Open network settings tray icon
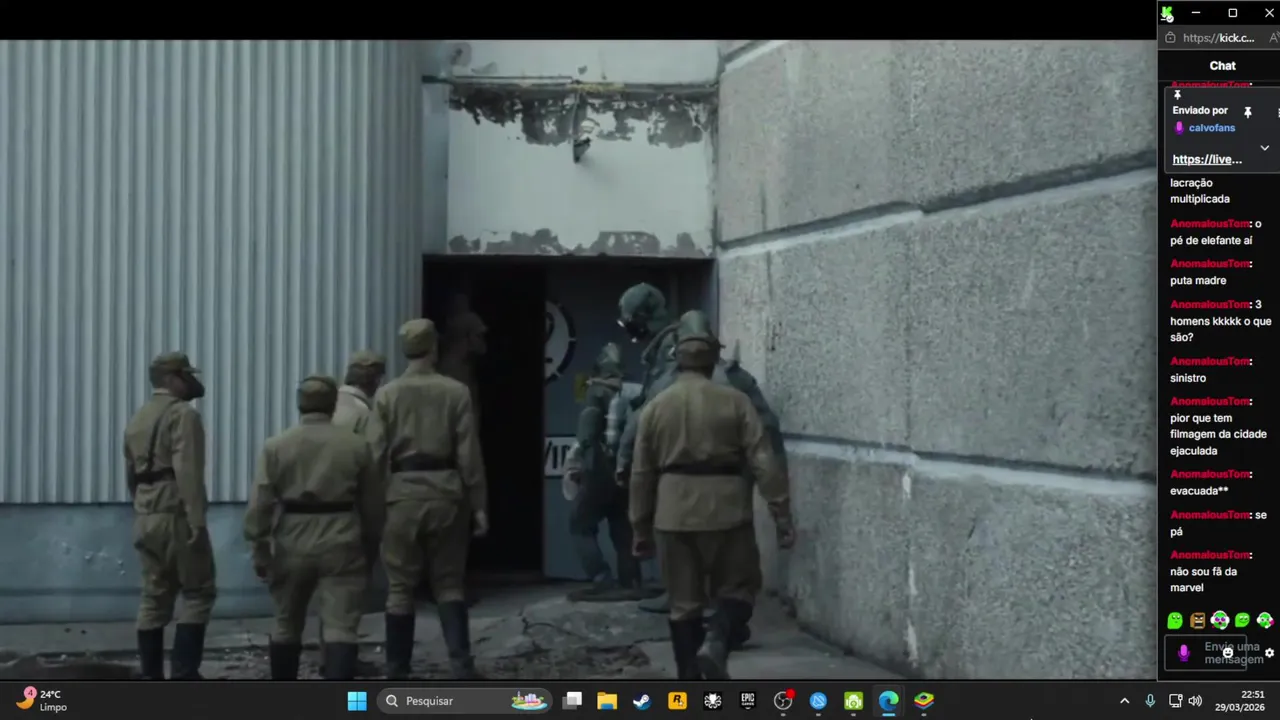 [x=1176, y=701]
